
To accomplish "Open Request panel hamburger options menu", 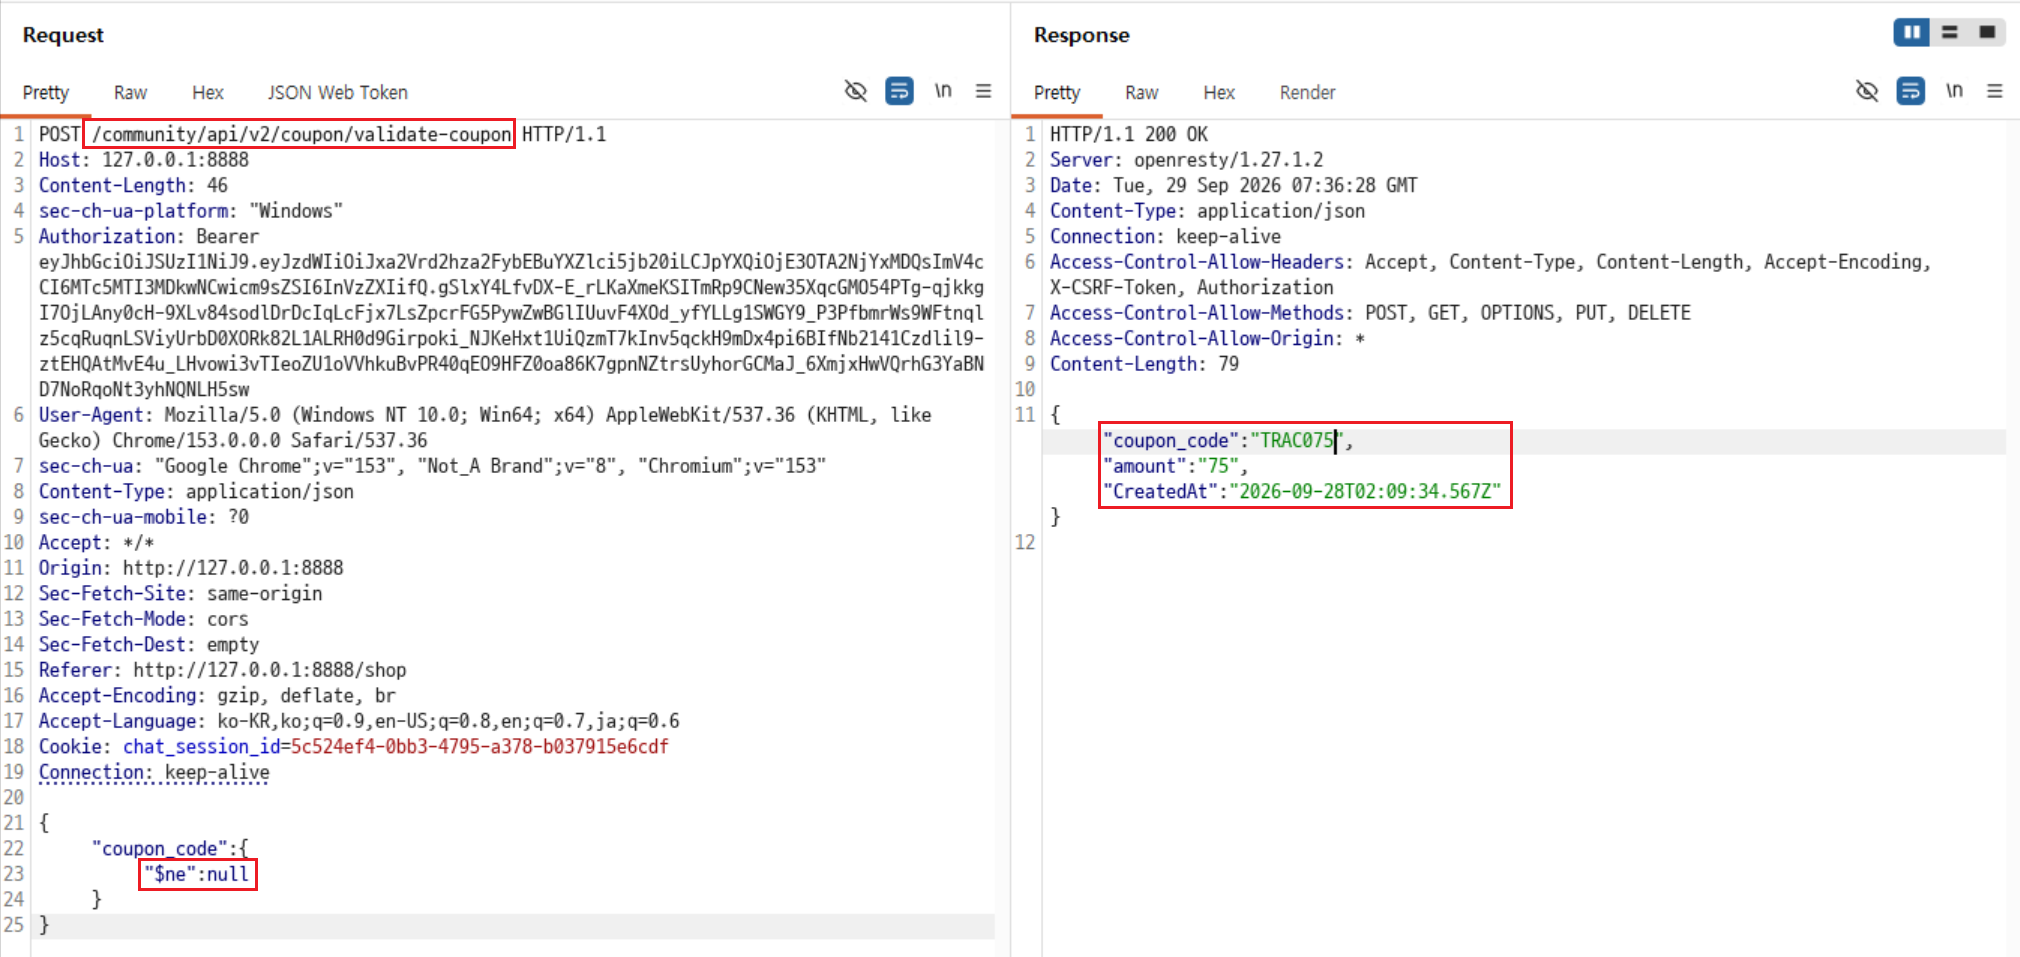I will pyautogui.click(x=984, y=91).
